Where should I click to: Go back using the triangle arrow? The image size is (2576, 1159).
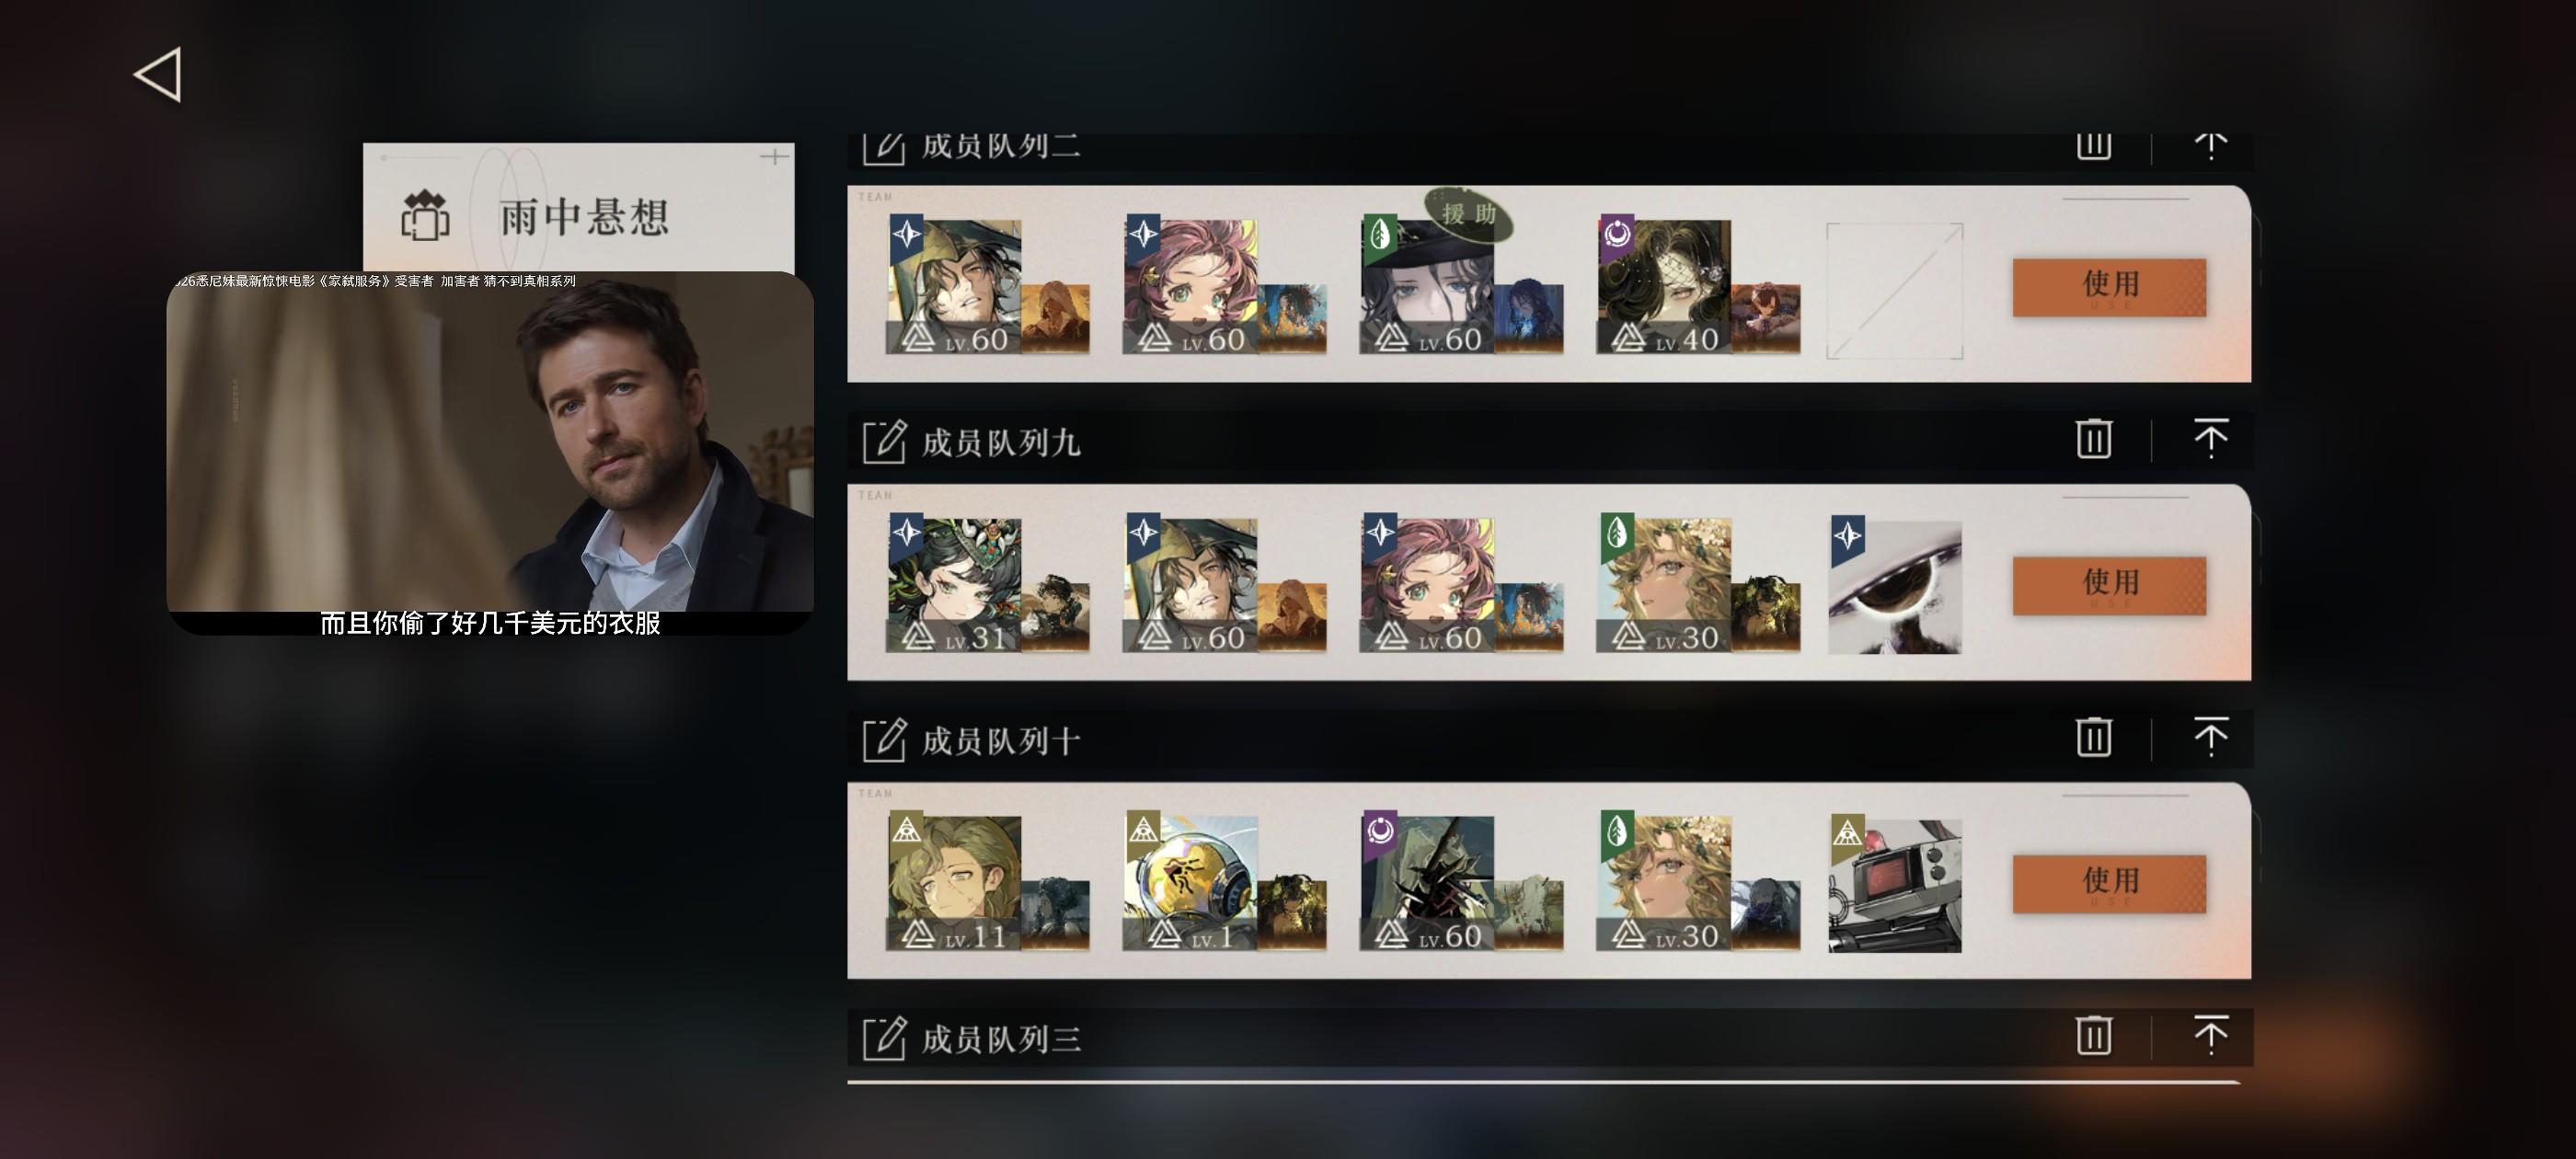[x=158, y=74]
